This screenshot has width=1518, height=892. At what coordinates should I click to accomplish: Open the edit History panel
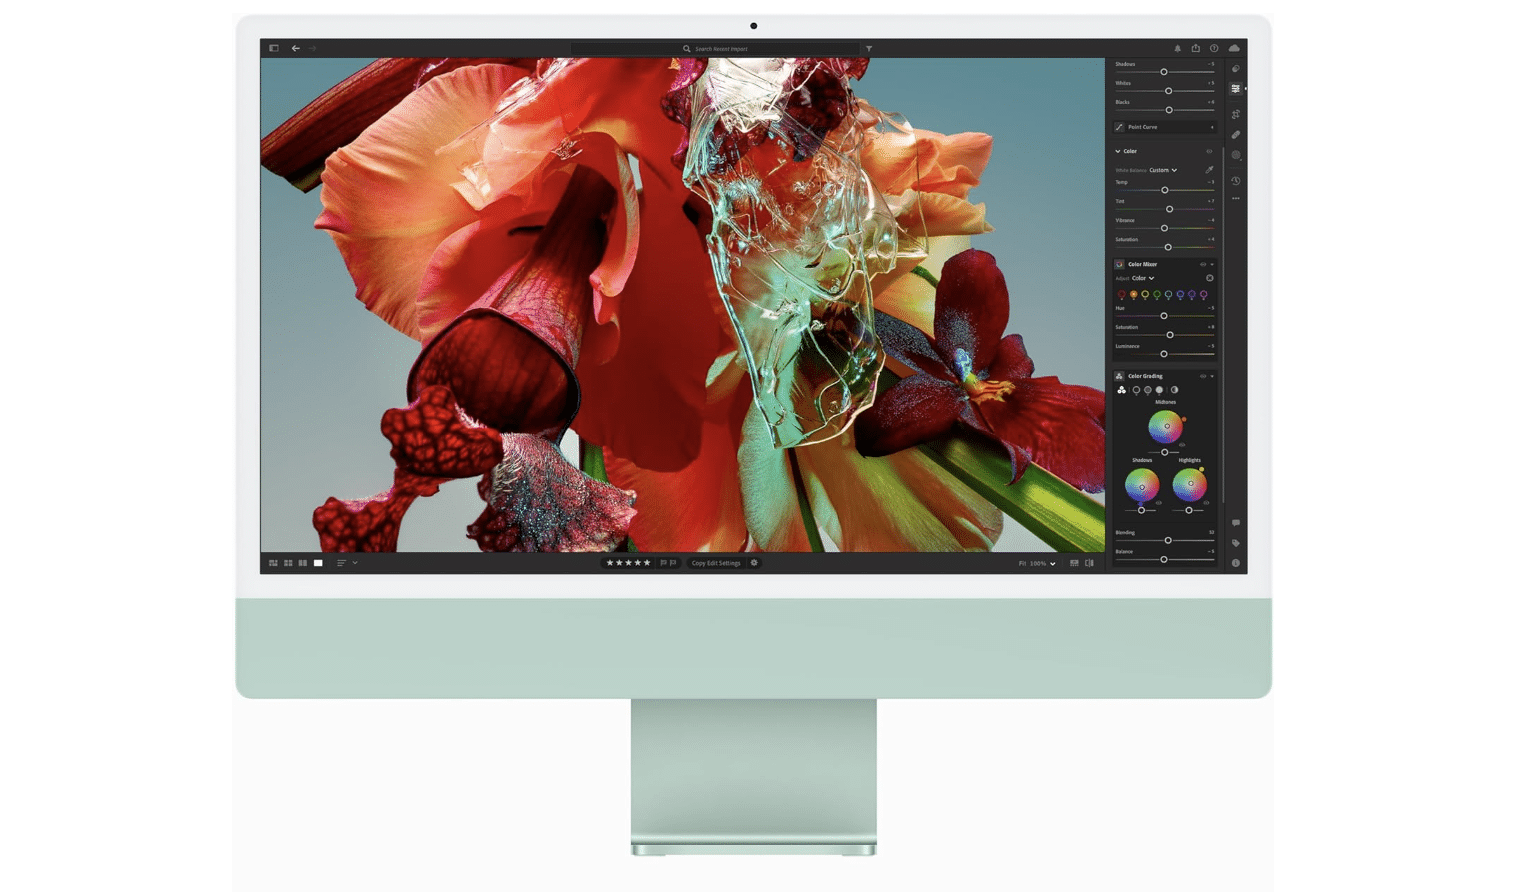coord(1237,181)
